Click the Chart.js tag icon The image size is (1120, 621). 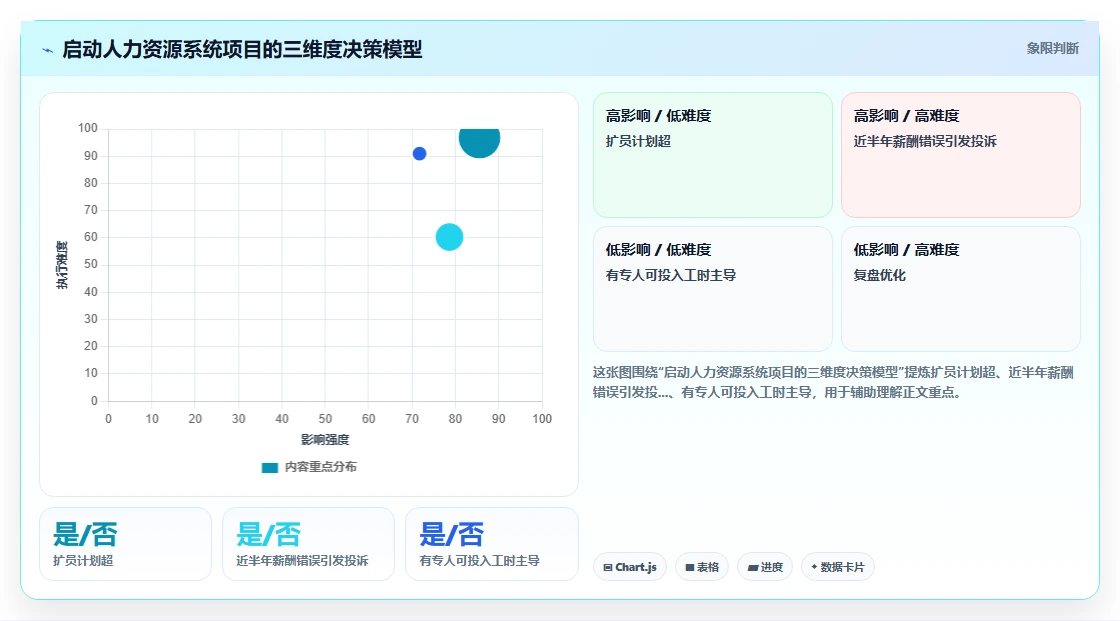pyautogui.click(x=608, y=567)
